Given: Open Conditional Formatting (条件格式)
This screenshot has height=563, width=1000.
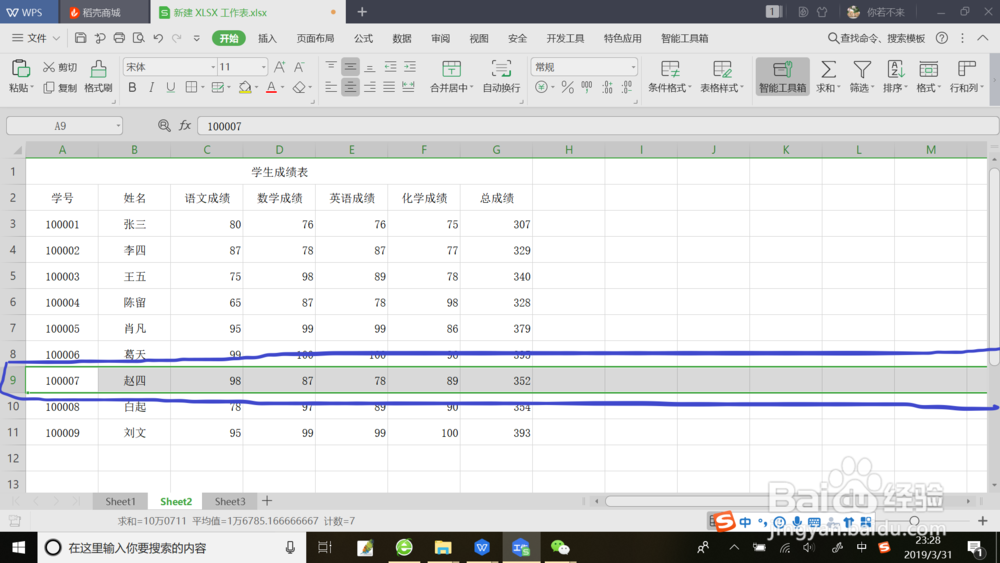Looking at the screenshot, I should [670, 77].
